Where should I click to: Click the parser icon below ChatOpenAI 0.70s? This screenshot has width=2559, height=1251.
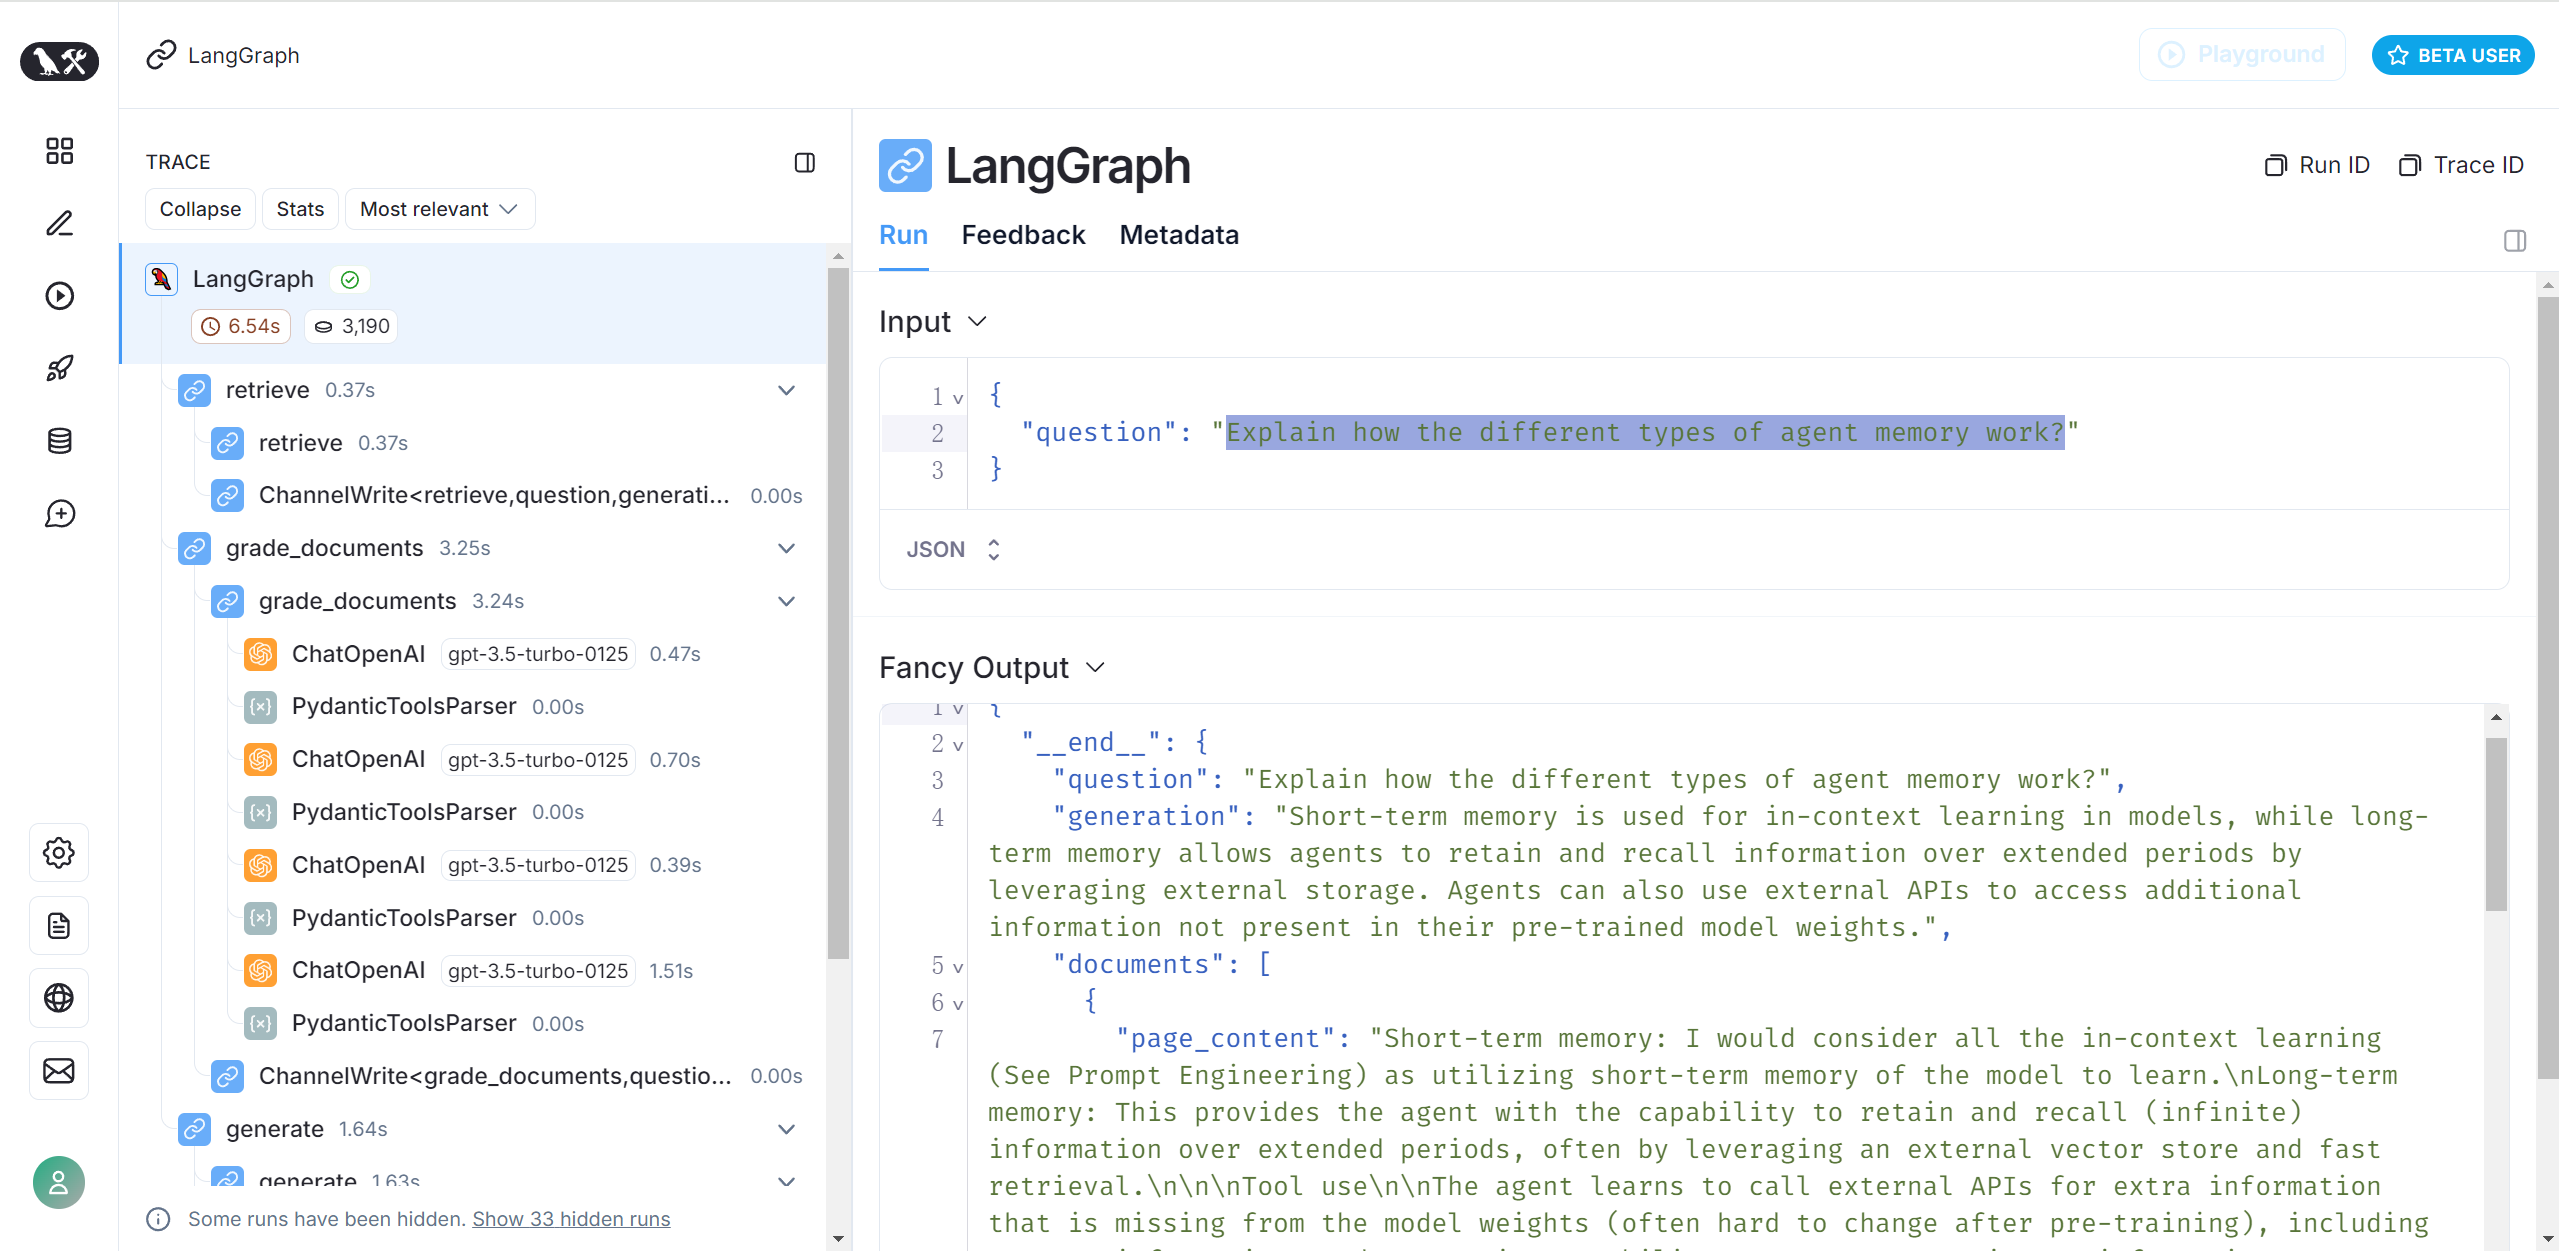260,812
